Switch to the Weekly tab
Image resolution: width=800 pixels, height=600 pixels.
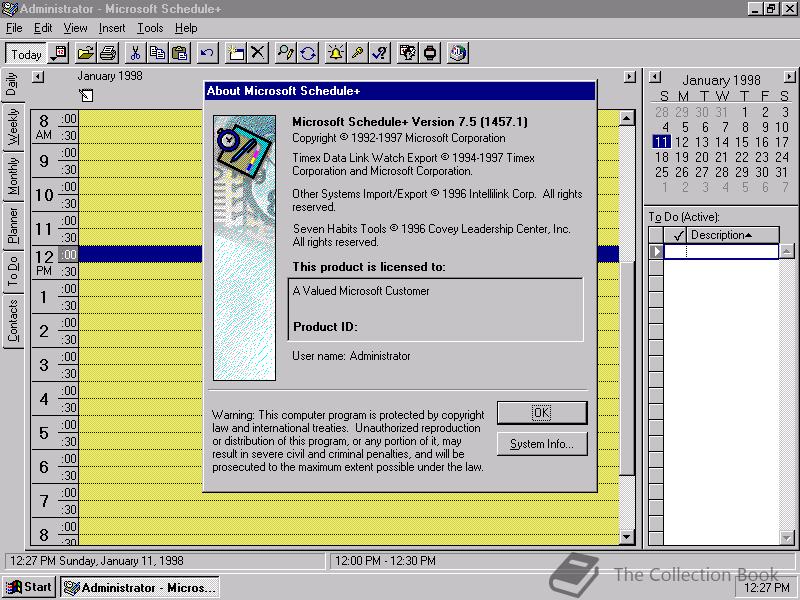coord(12,127)
